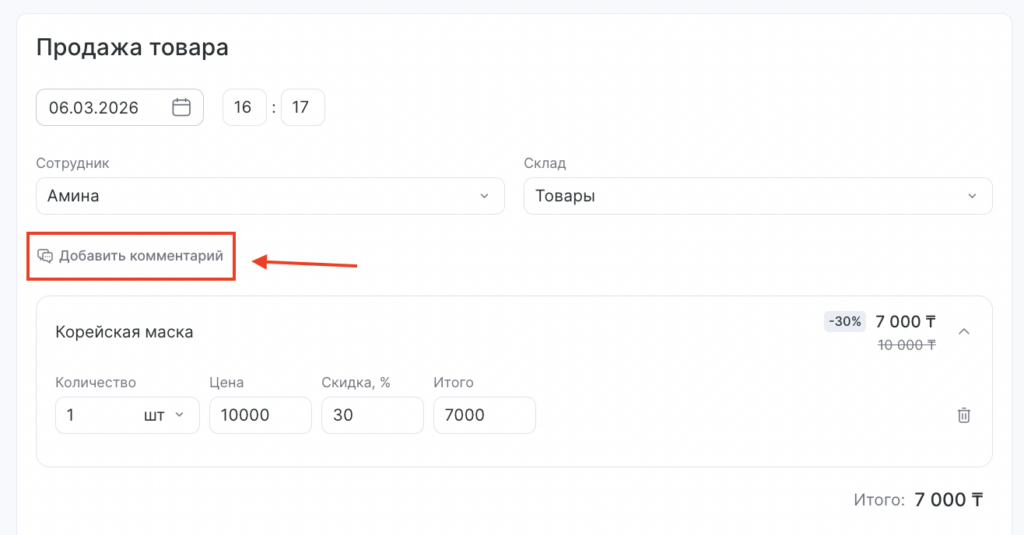Click the hours field showing 16
Image resolution: width=1024 pixels, height=535 pixels.
244,108
